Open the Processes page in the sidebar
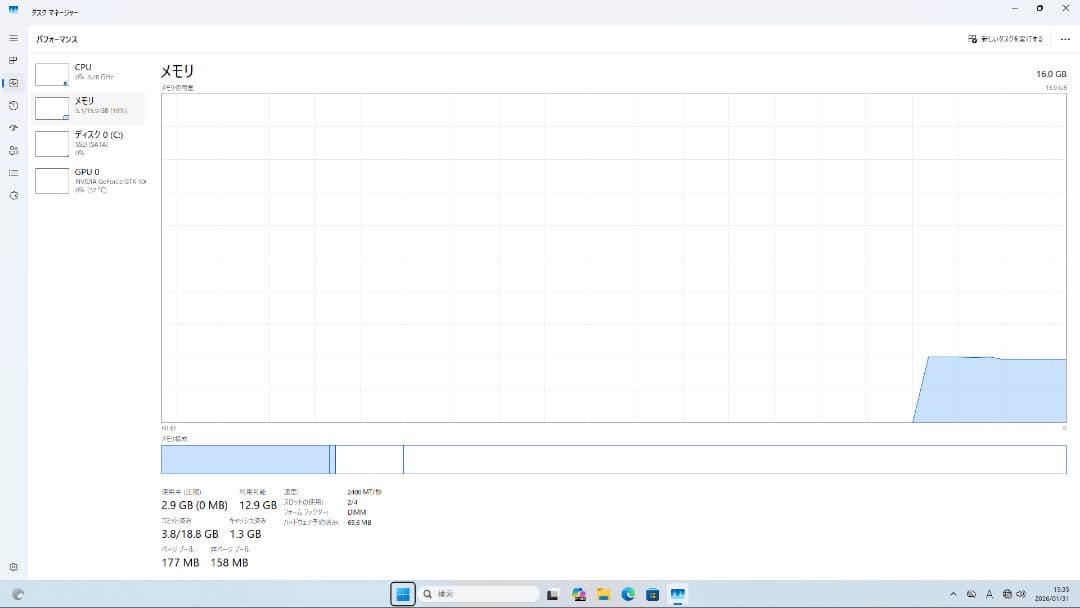Viewport: 1080px width, 608px height. pos(13,60)
